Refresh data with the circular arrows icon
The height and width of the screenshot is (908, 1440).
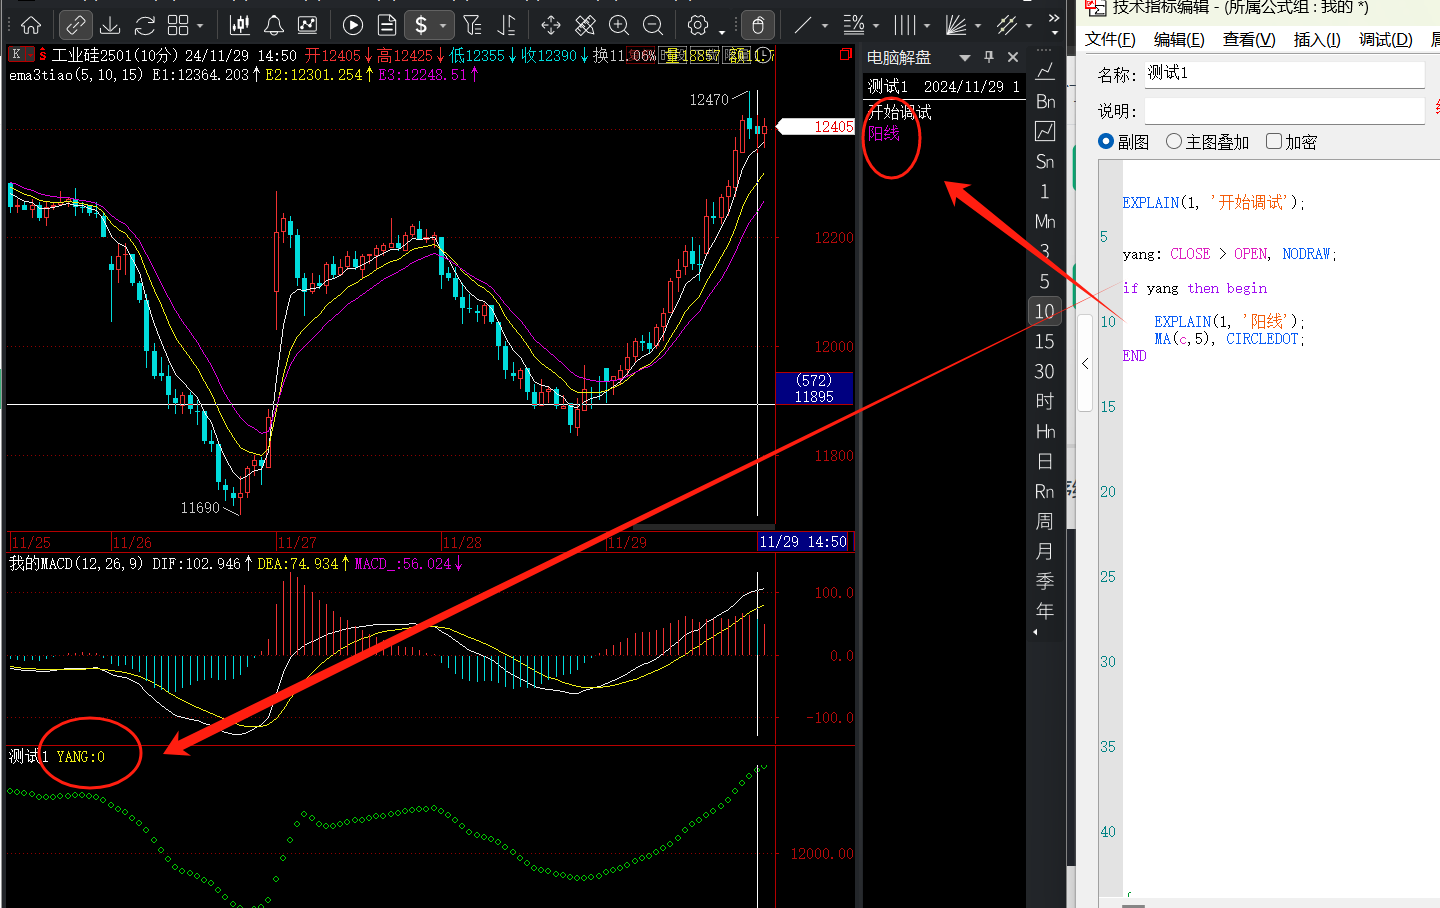145,25
